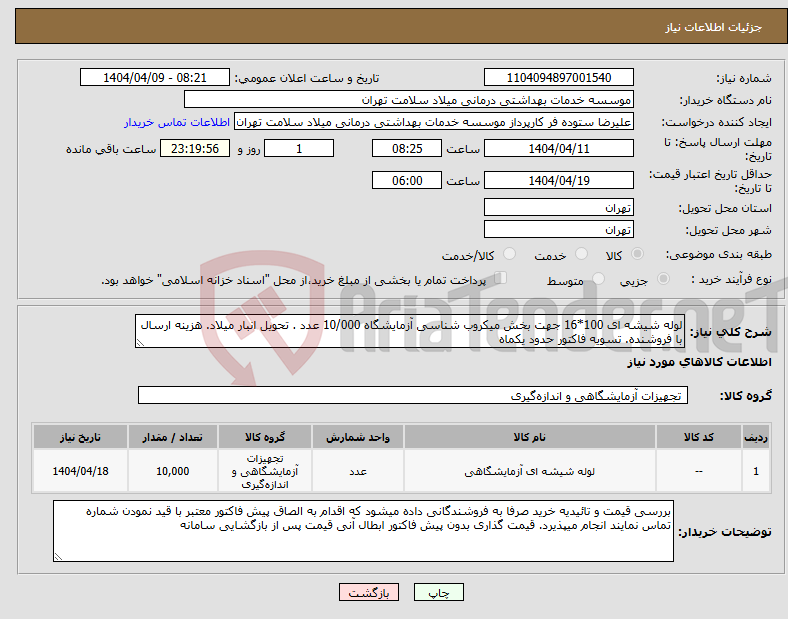788x619 pixels.
Task: Click the جزئیات اطلاعات نیاز header title
Action: tap(714, 27)
